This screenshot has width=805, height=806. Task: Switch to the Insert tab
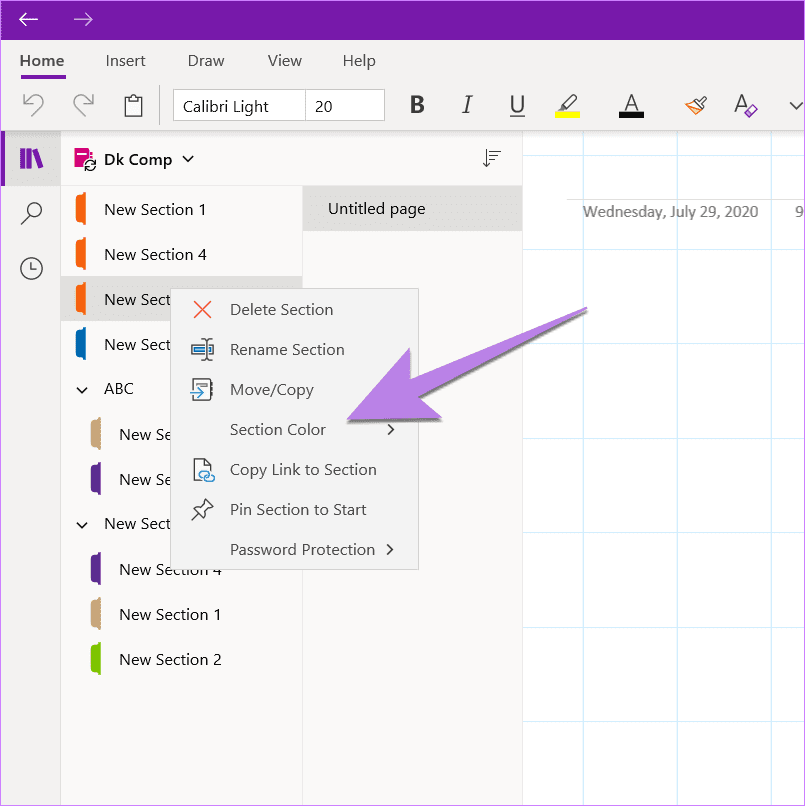125,61
